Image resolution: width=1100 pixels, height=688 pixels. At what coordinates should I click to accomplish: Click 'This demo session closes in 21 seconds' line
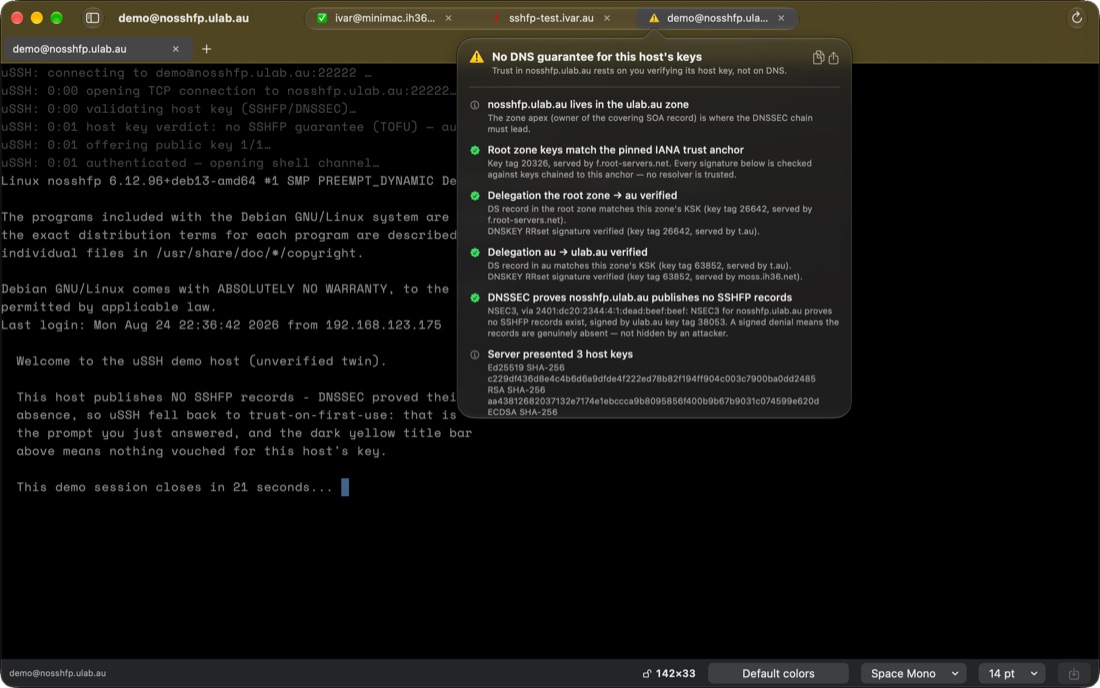175,487
